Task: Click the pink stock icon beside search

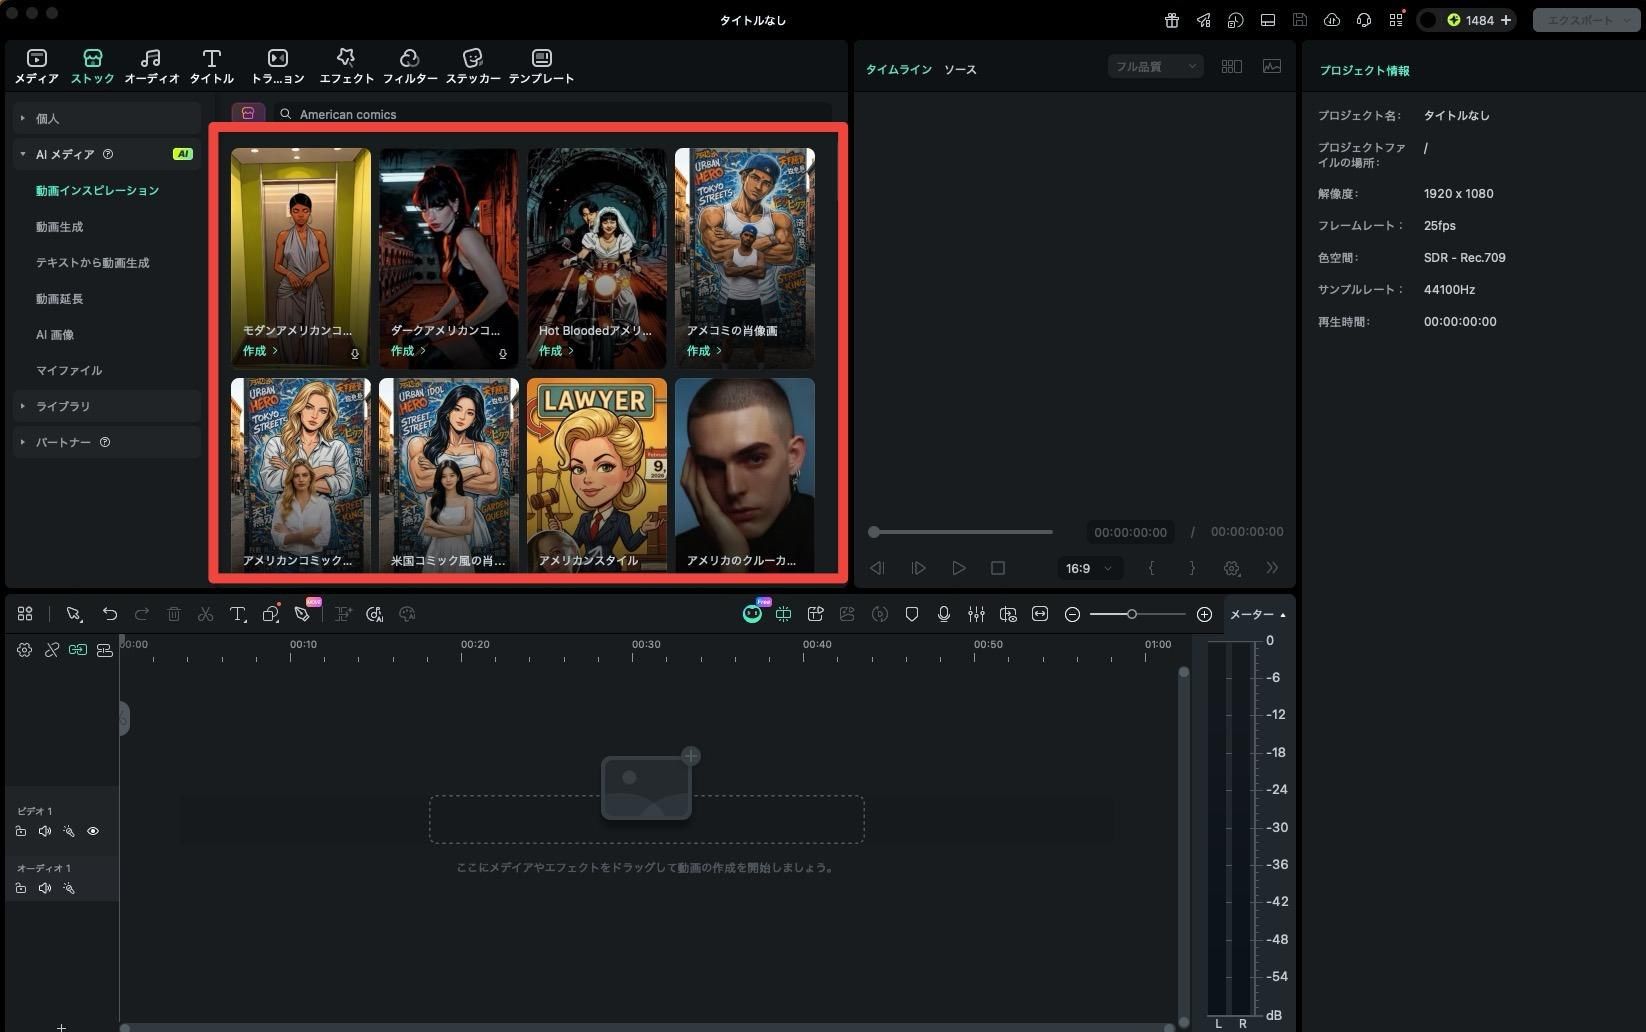Action: point(248,114)
